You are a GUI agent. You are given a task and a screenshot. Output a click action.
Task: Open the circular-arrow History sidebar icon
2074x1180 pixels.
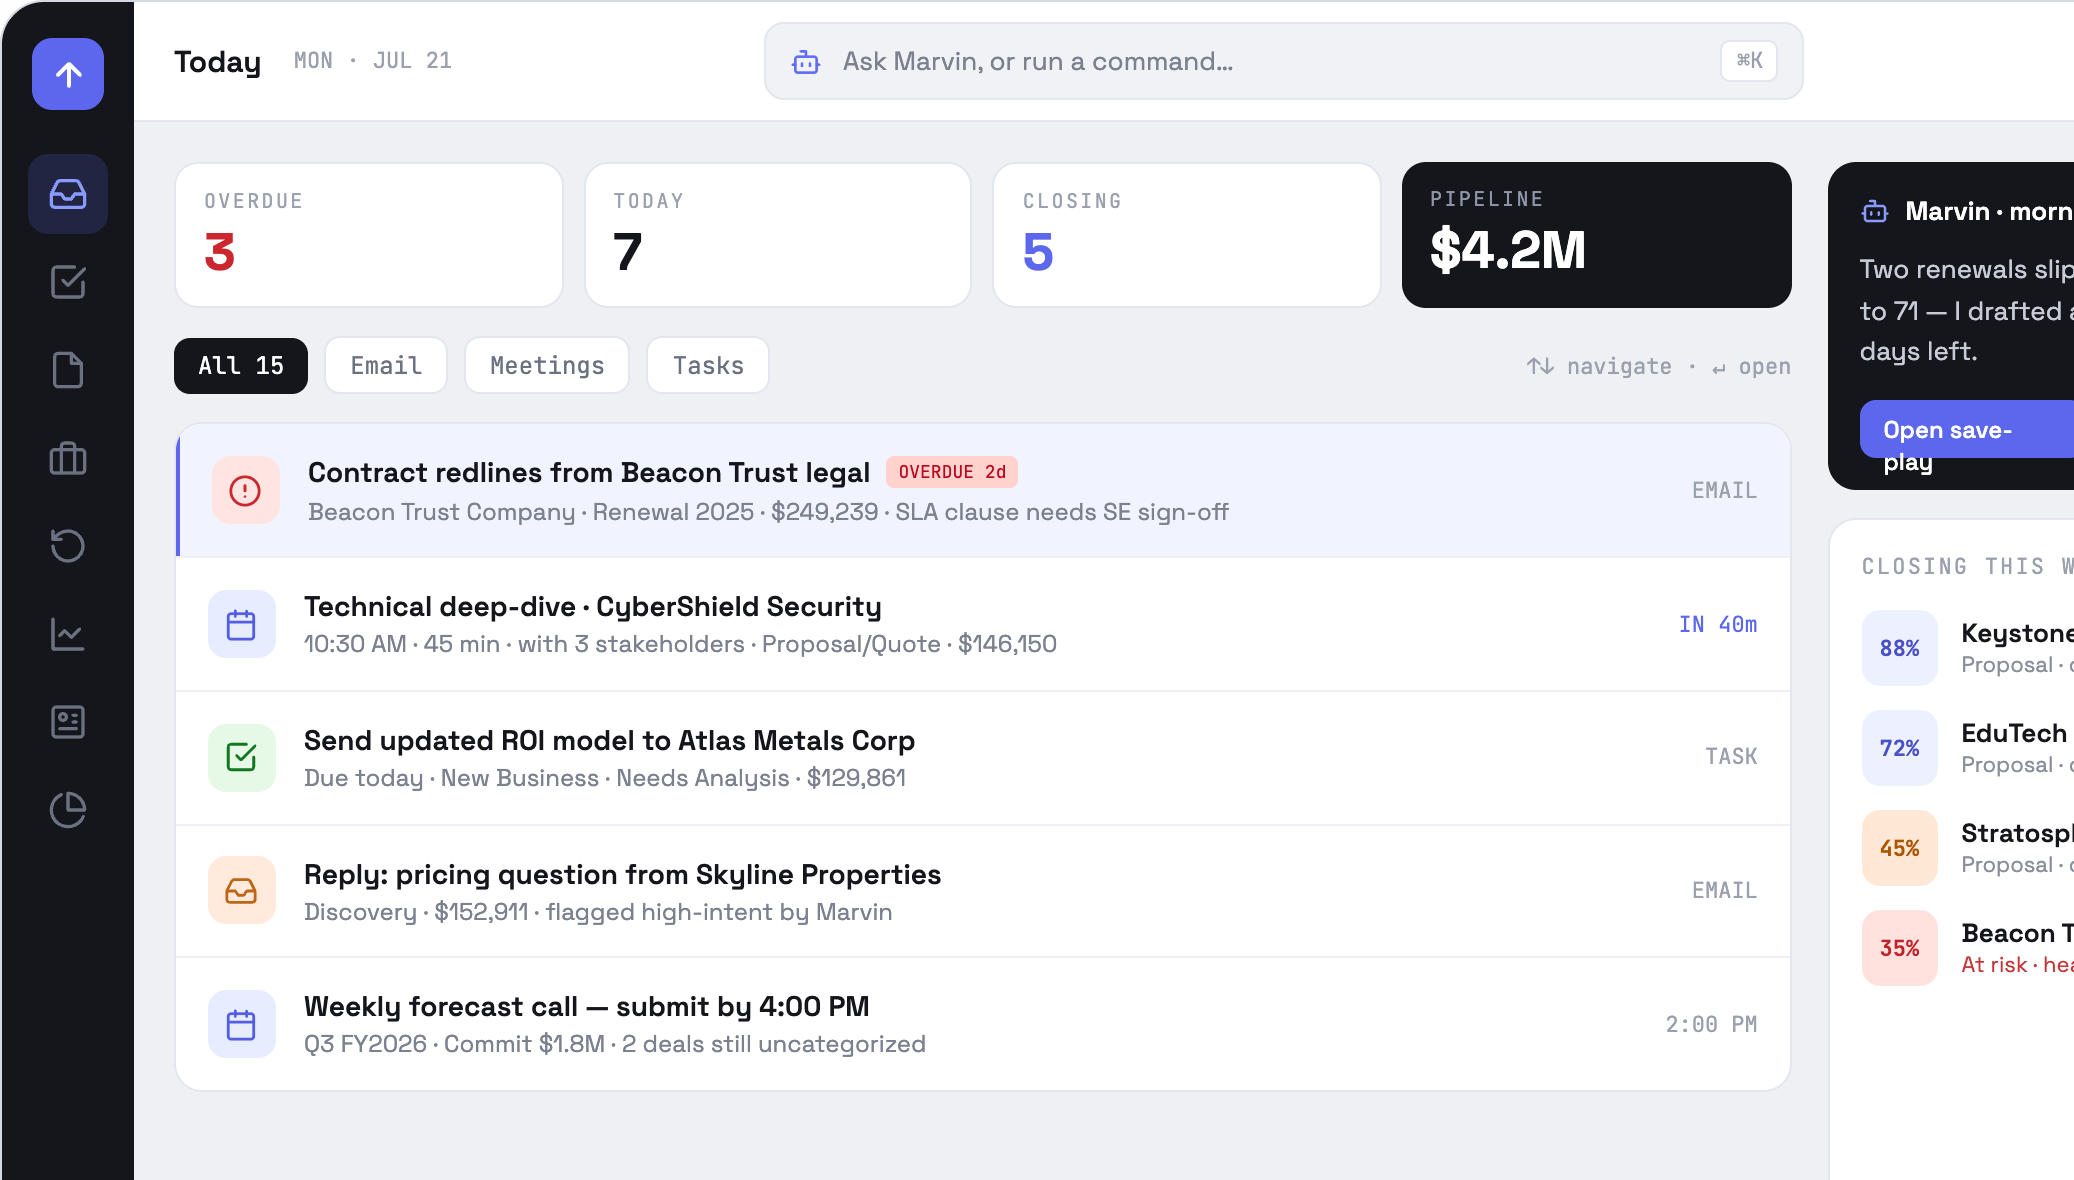(x=68, y=546)
